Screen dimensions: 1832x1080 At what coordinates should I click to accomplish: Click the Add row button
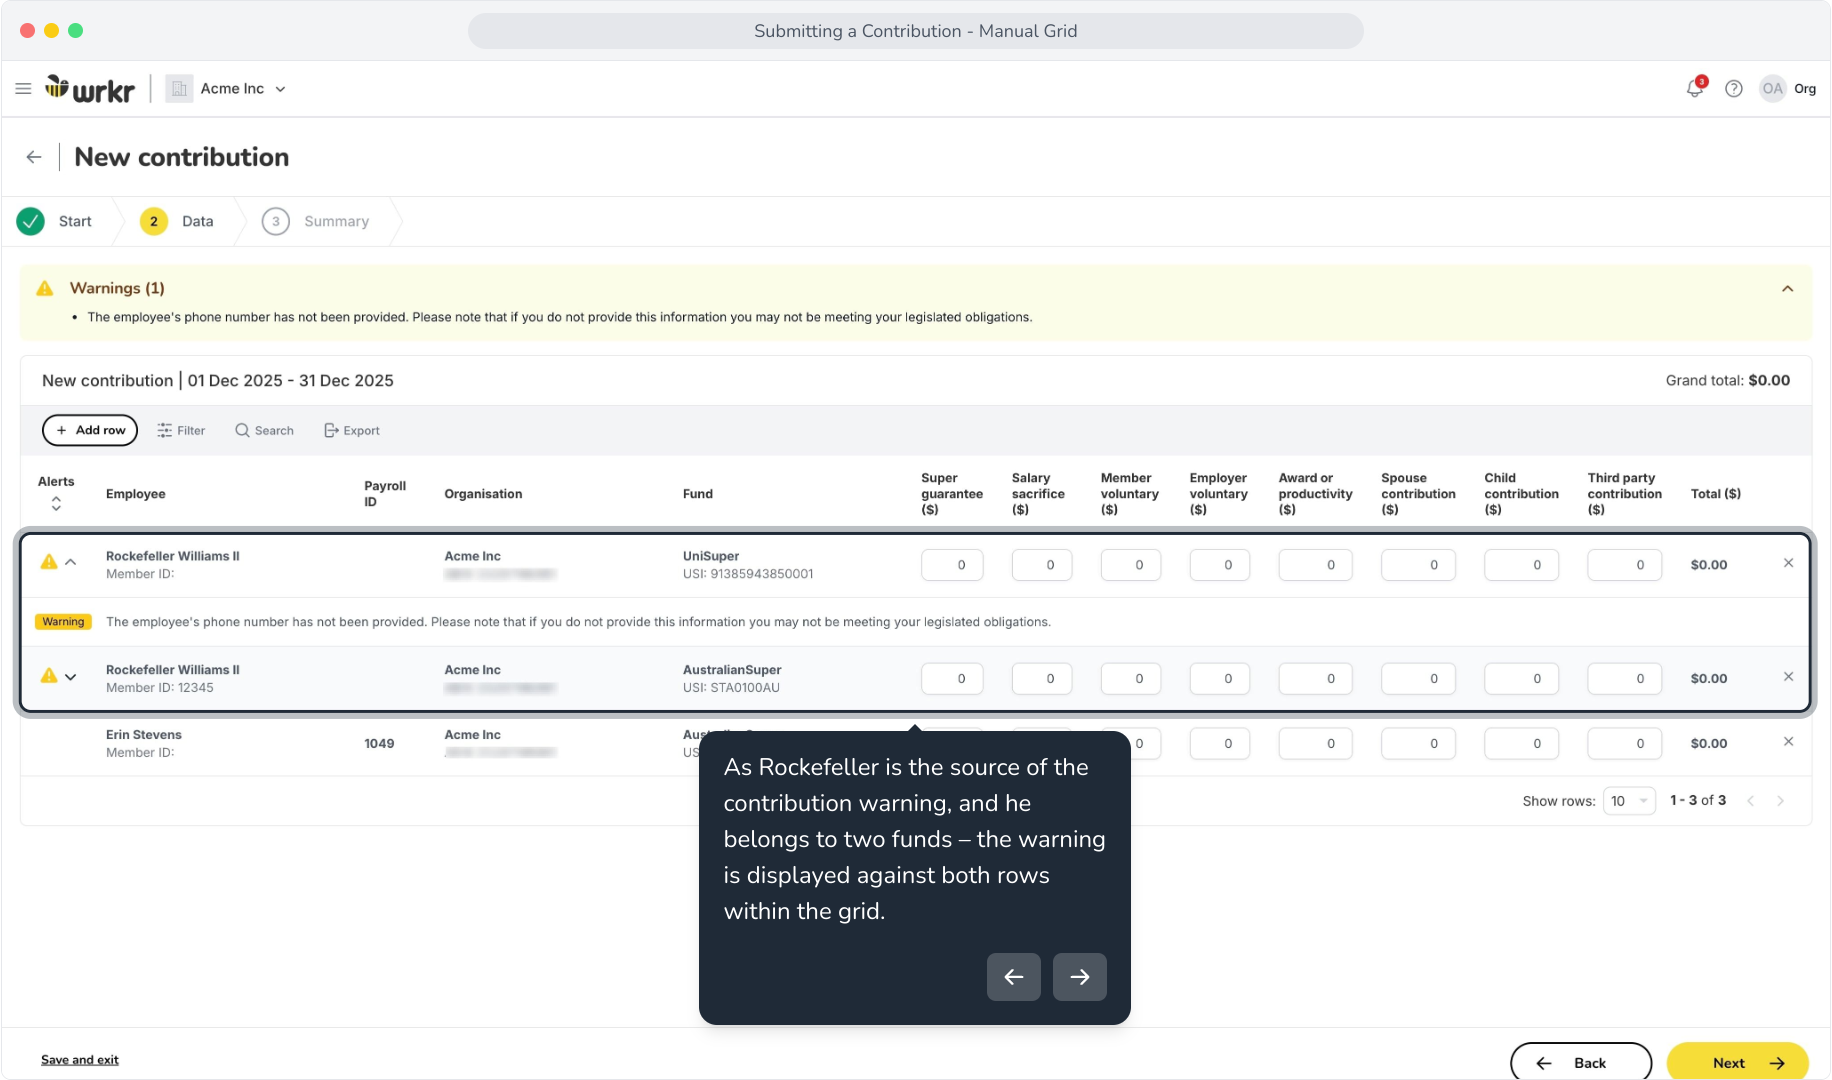point(90,430)
